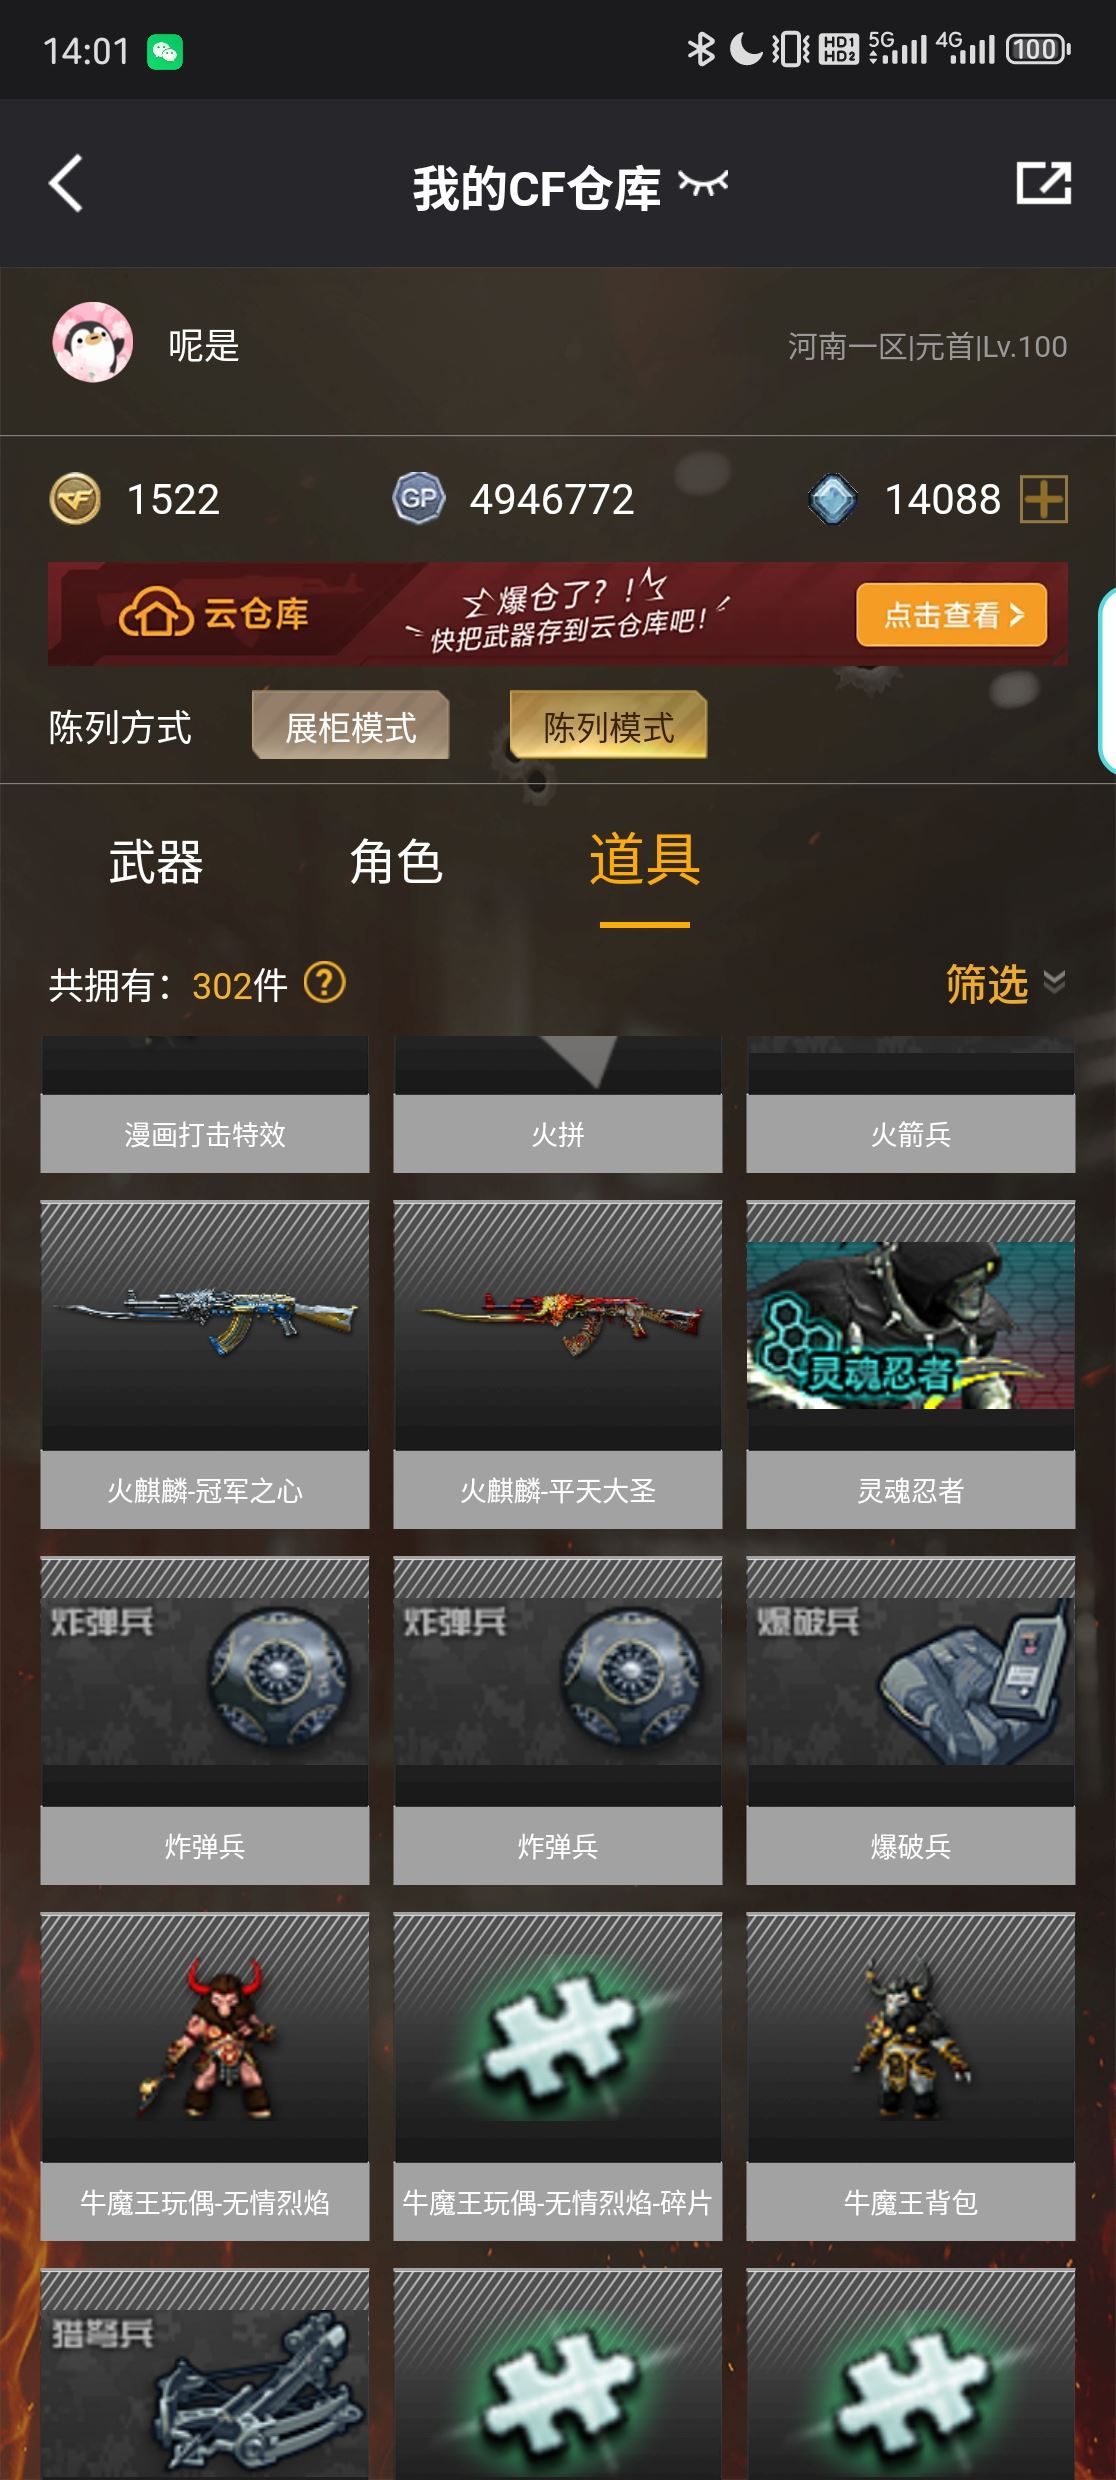
Task: Switch to 陈列模式 display mode
Action: 608,726
